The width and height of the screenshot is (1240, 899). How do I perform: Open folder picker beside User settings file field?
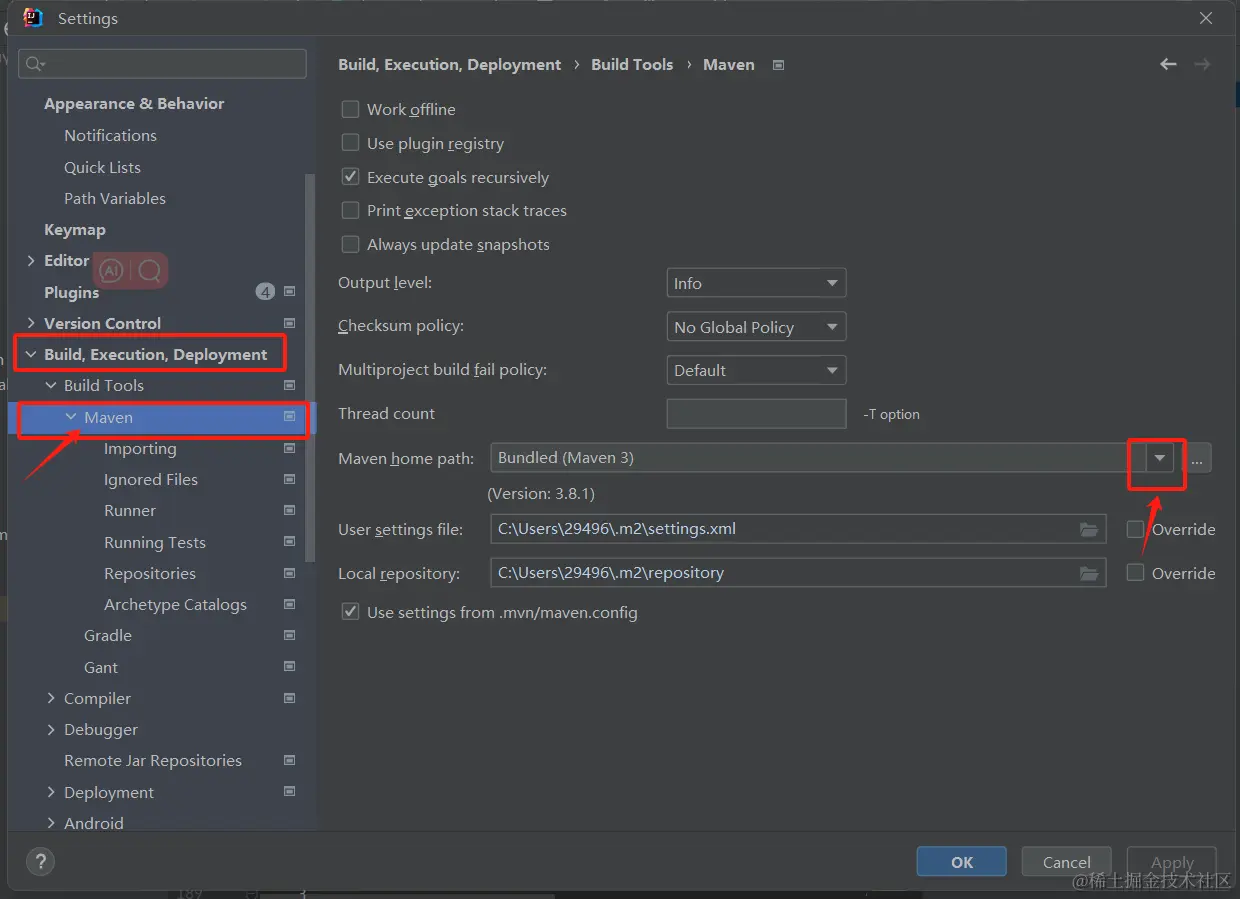(1089, 529)
